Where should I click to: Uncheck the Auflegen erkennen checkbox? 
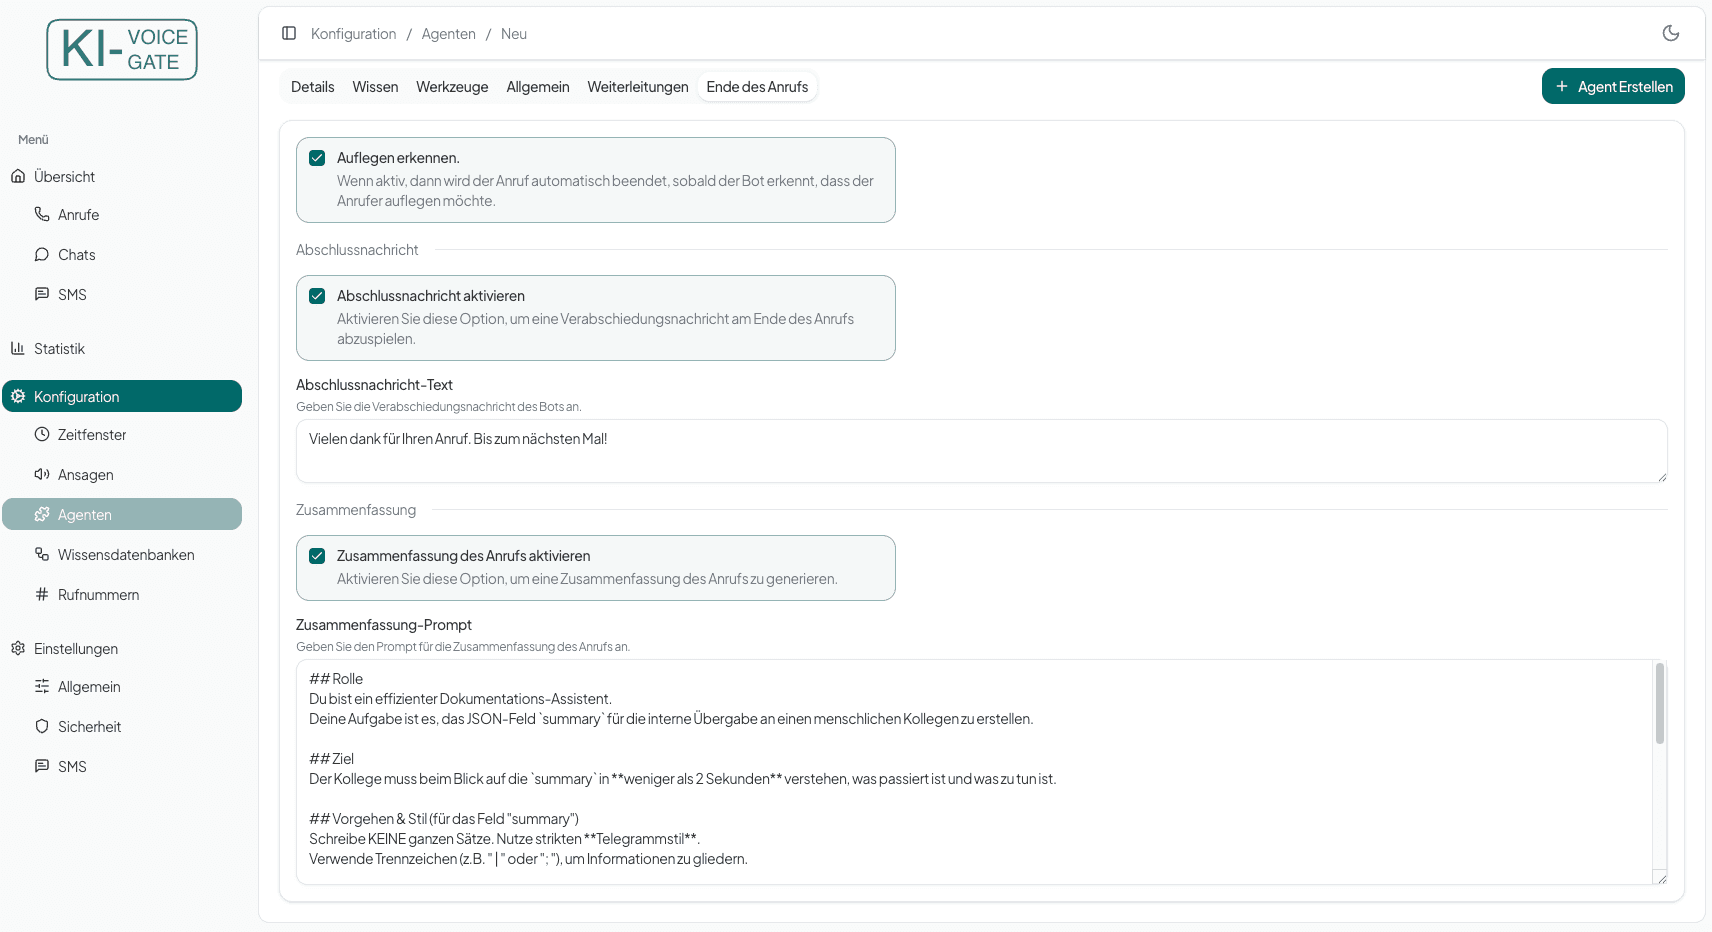(317, 158)
